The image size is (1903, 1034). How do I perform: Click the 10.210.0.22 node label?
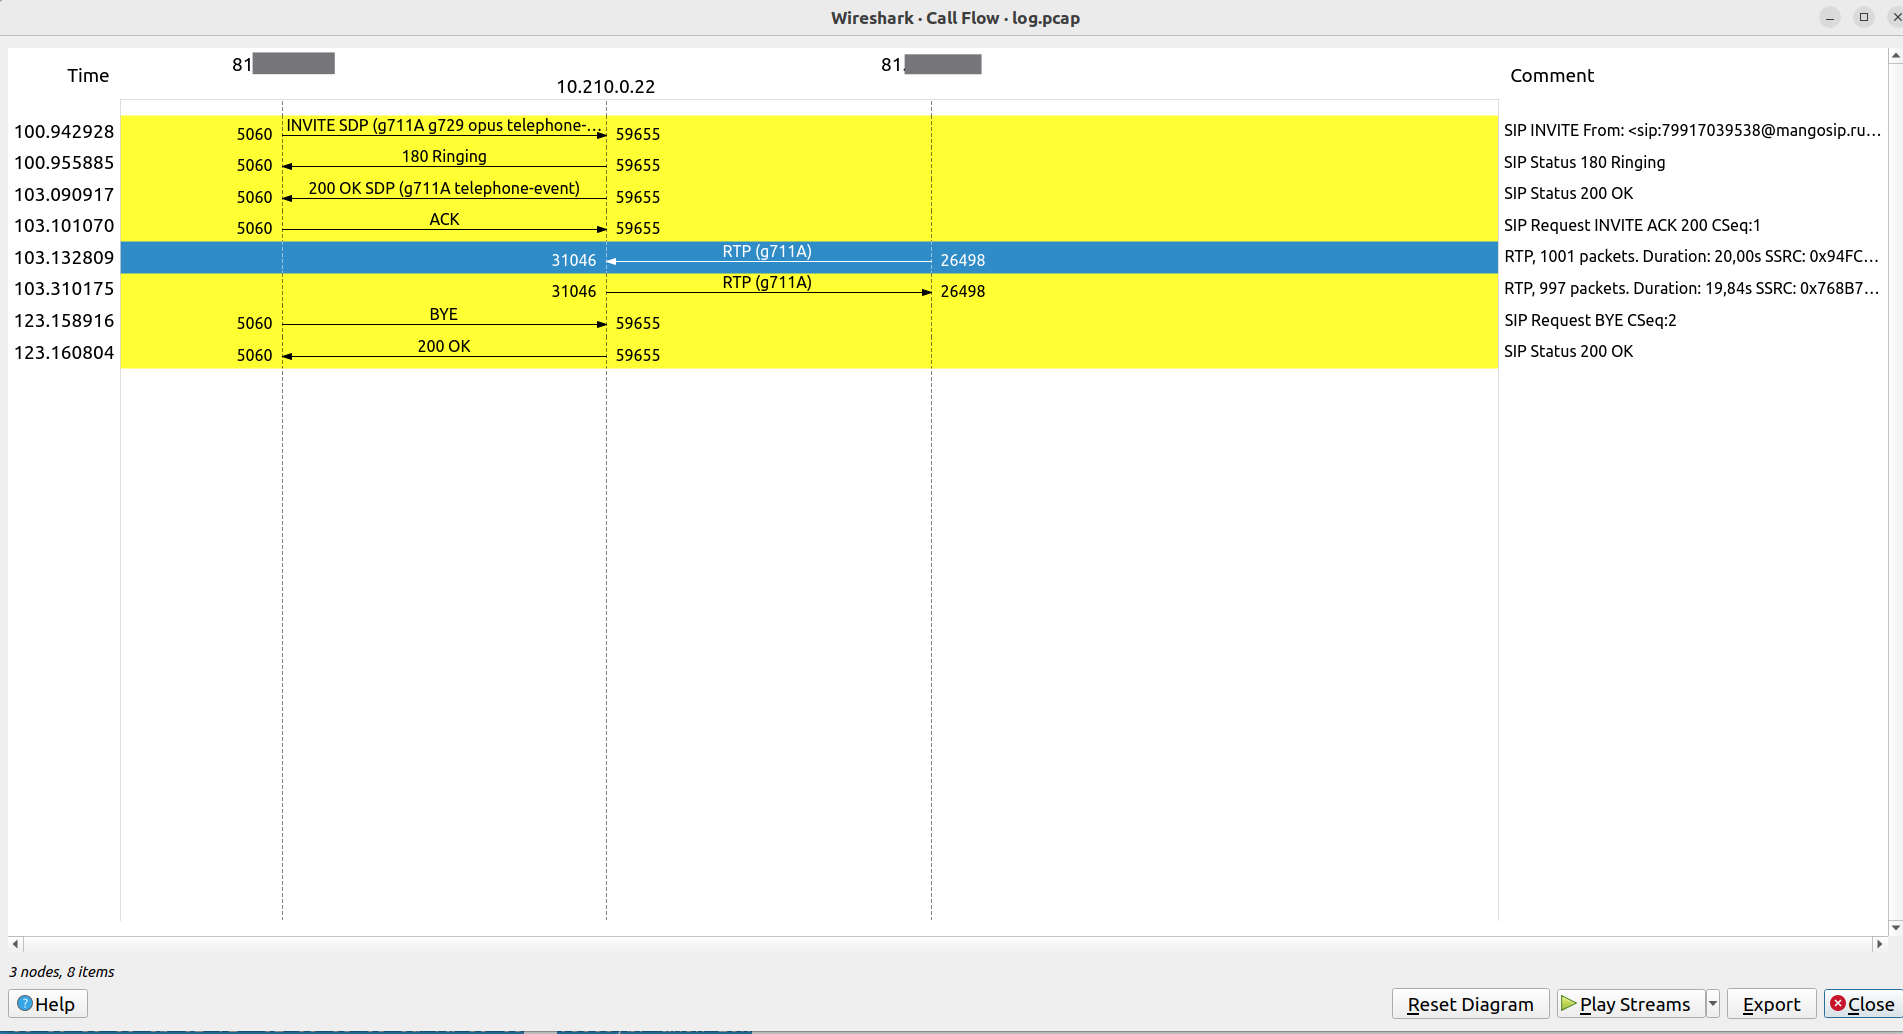605,87
